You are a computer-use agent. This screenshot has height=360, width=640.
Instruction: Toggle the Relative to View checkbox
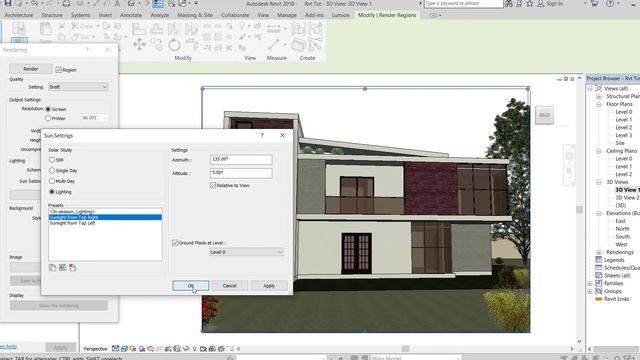pos(213,185)
